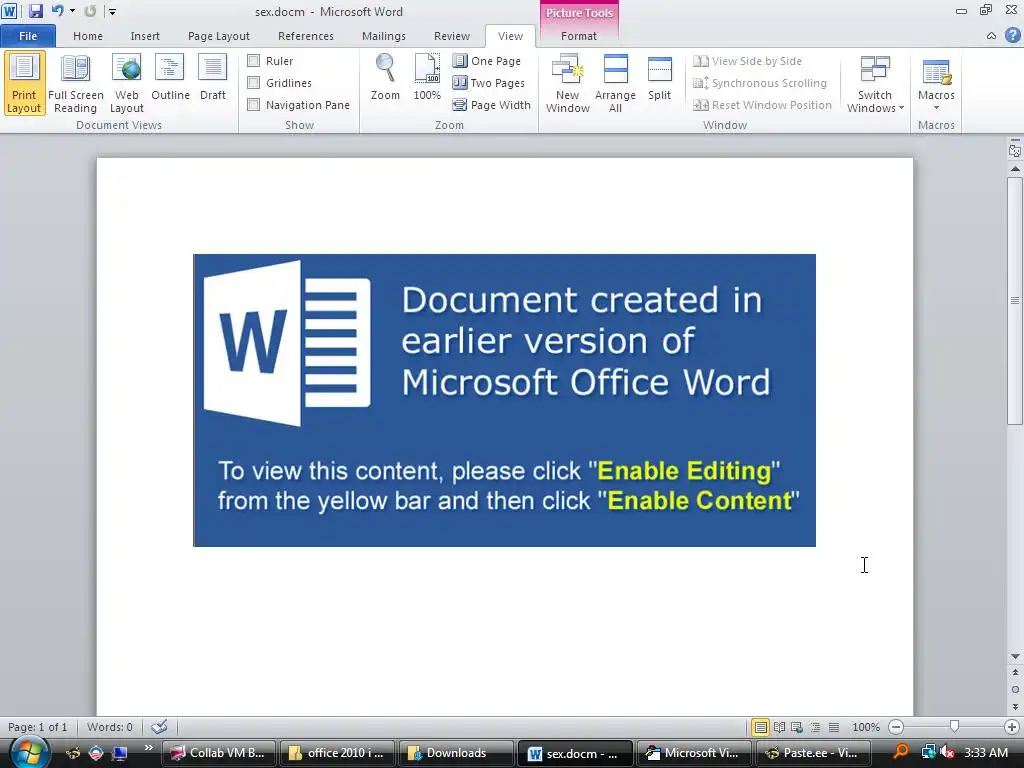Open Downloads taskbar item
Viewport: 1024px width, 768px height.
[x=455, y=753]
